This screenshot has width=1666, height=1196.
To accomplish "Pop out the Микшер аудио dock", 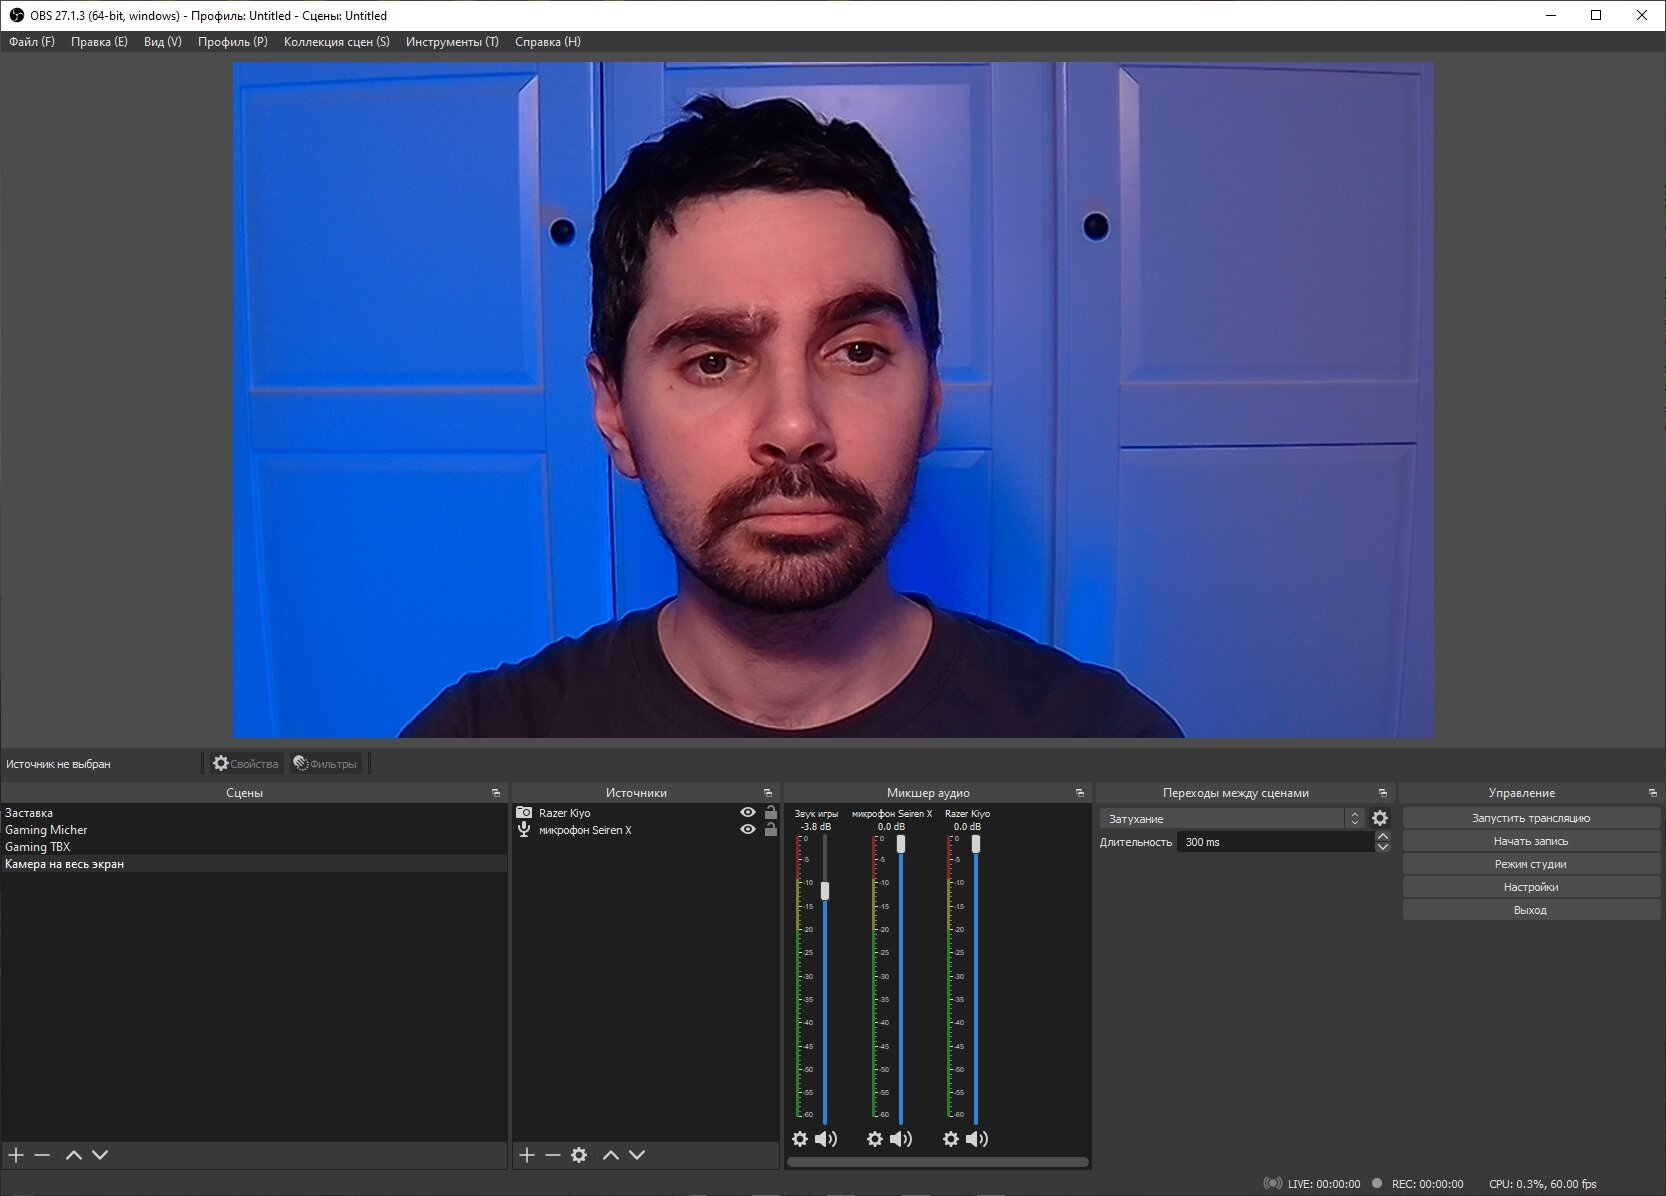I will [1080, 793].
